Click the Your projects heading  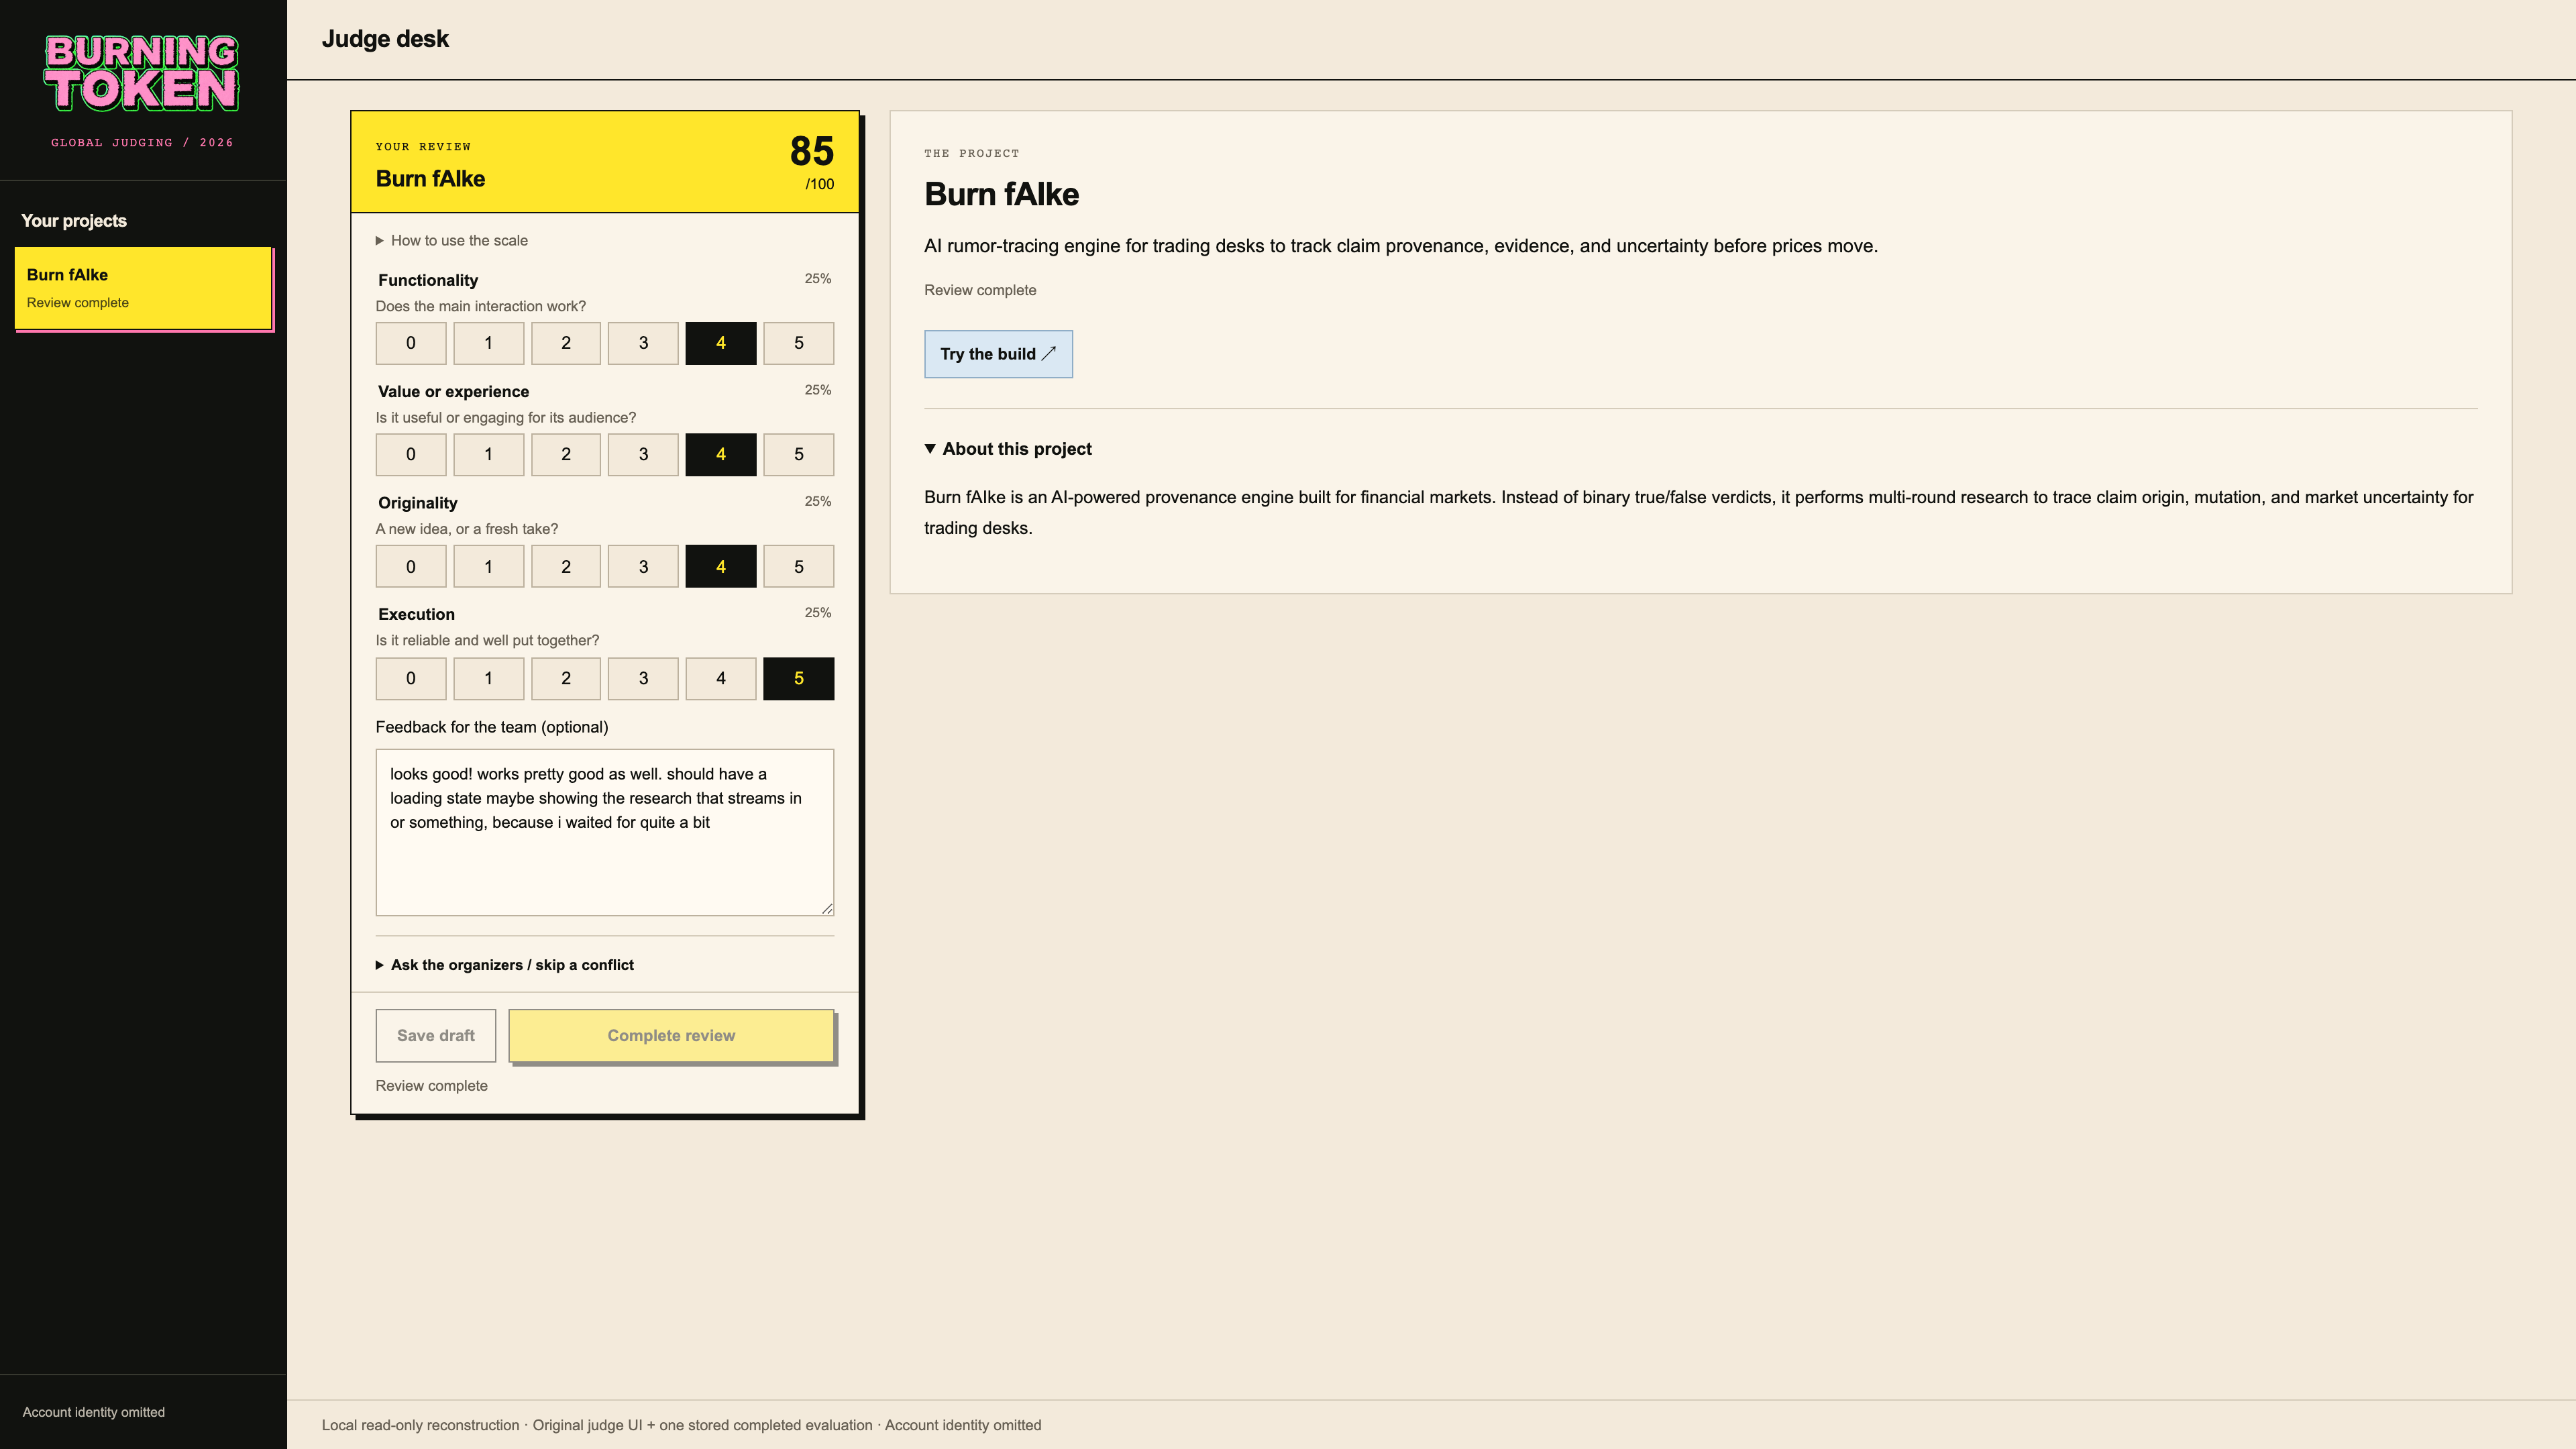pos(74,221)
